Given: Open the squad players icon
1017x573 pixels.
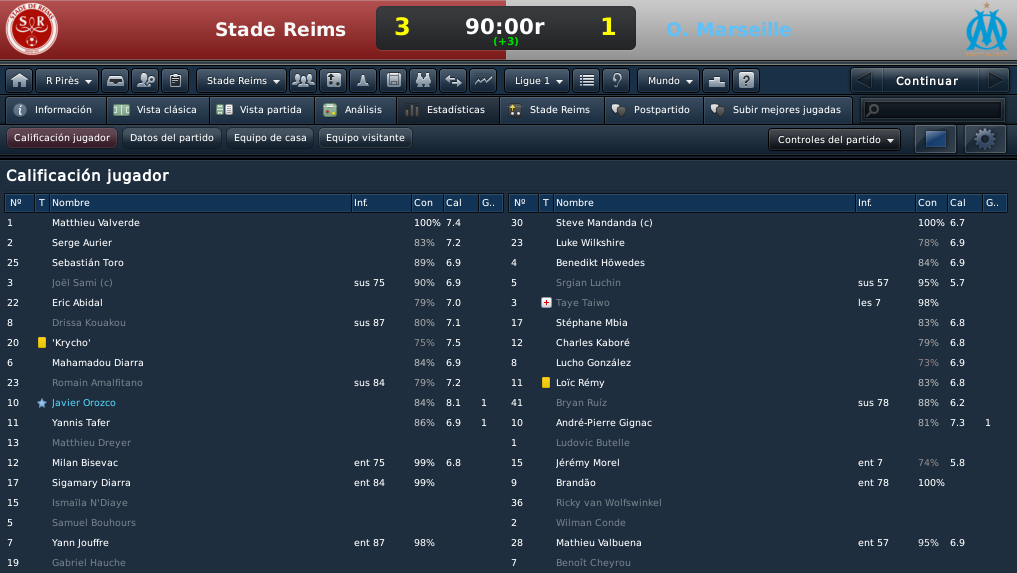Looking at the screenshot, I should (303, 80).
